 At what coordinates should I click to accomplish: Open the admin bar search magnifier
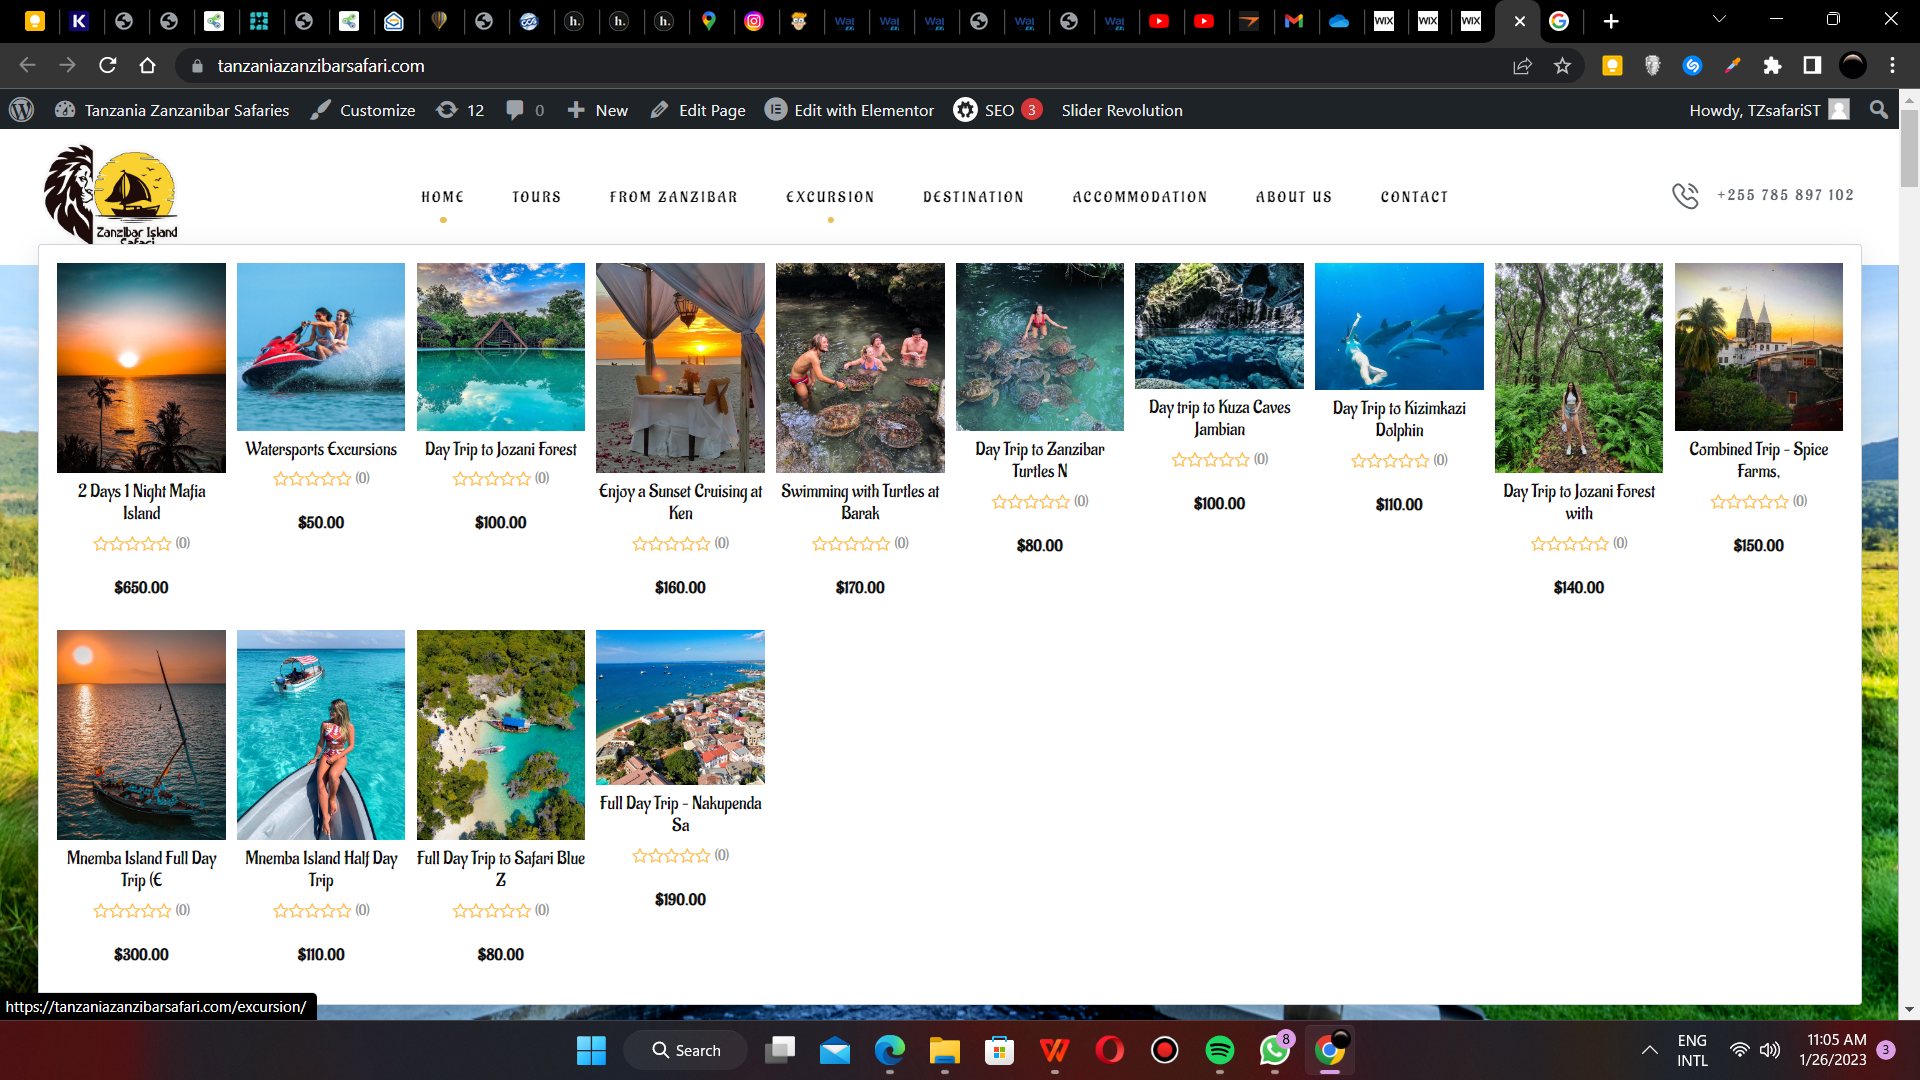tap(1879, 110)
